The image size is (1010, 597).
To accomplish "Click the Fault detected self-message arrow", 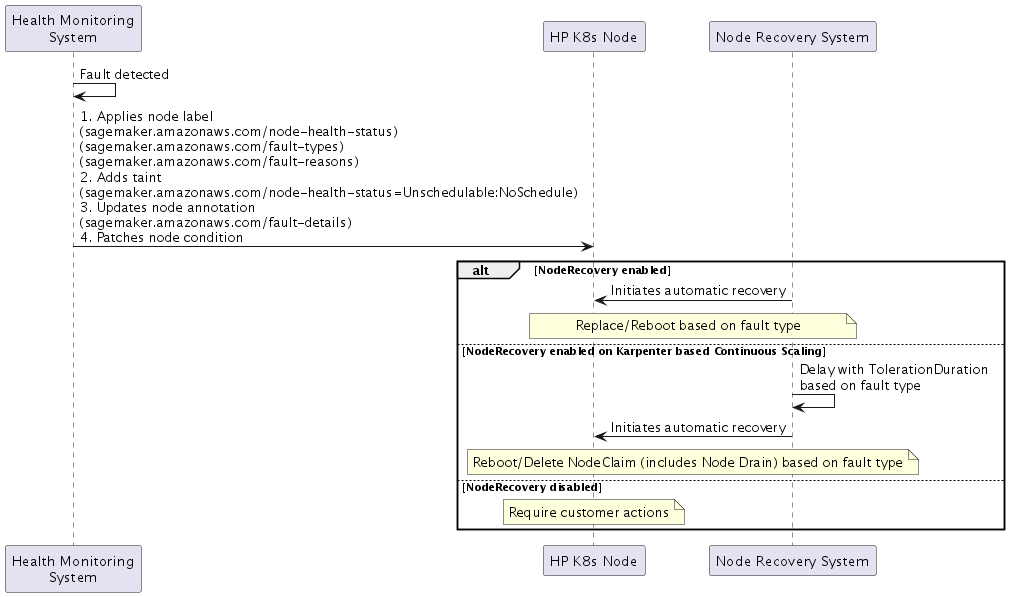I will click(x=95, y=92).
